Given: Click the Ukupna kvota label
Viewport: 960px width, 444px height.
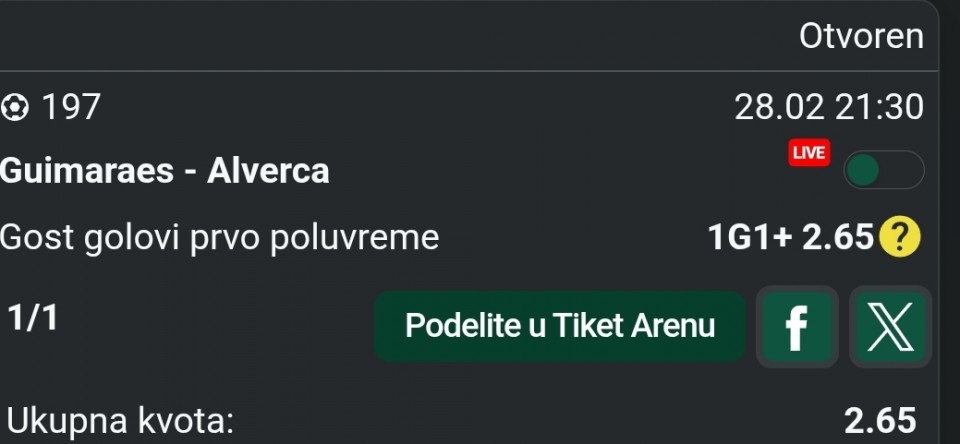Looking at the screenshot, I should 120,420.
